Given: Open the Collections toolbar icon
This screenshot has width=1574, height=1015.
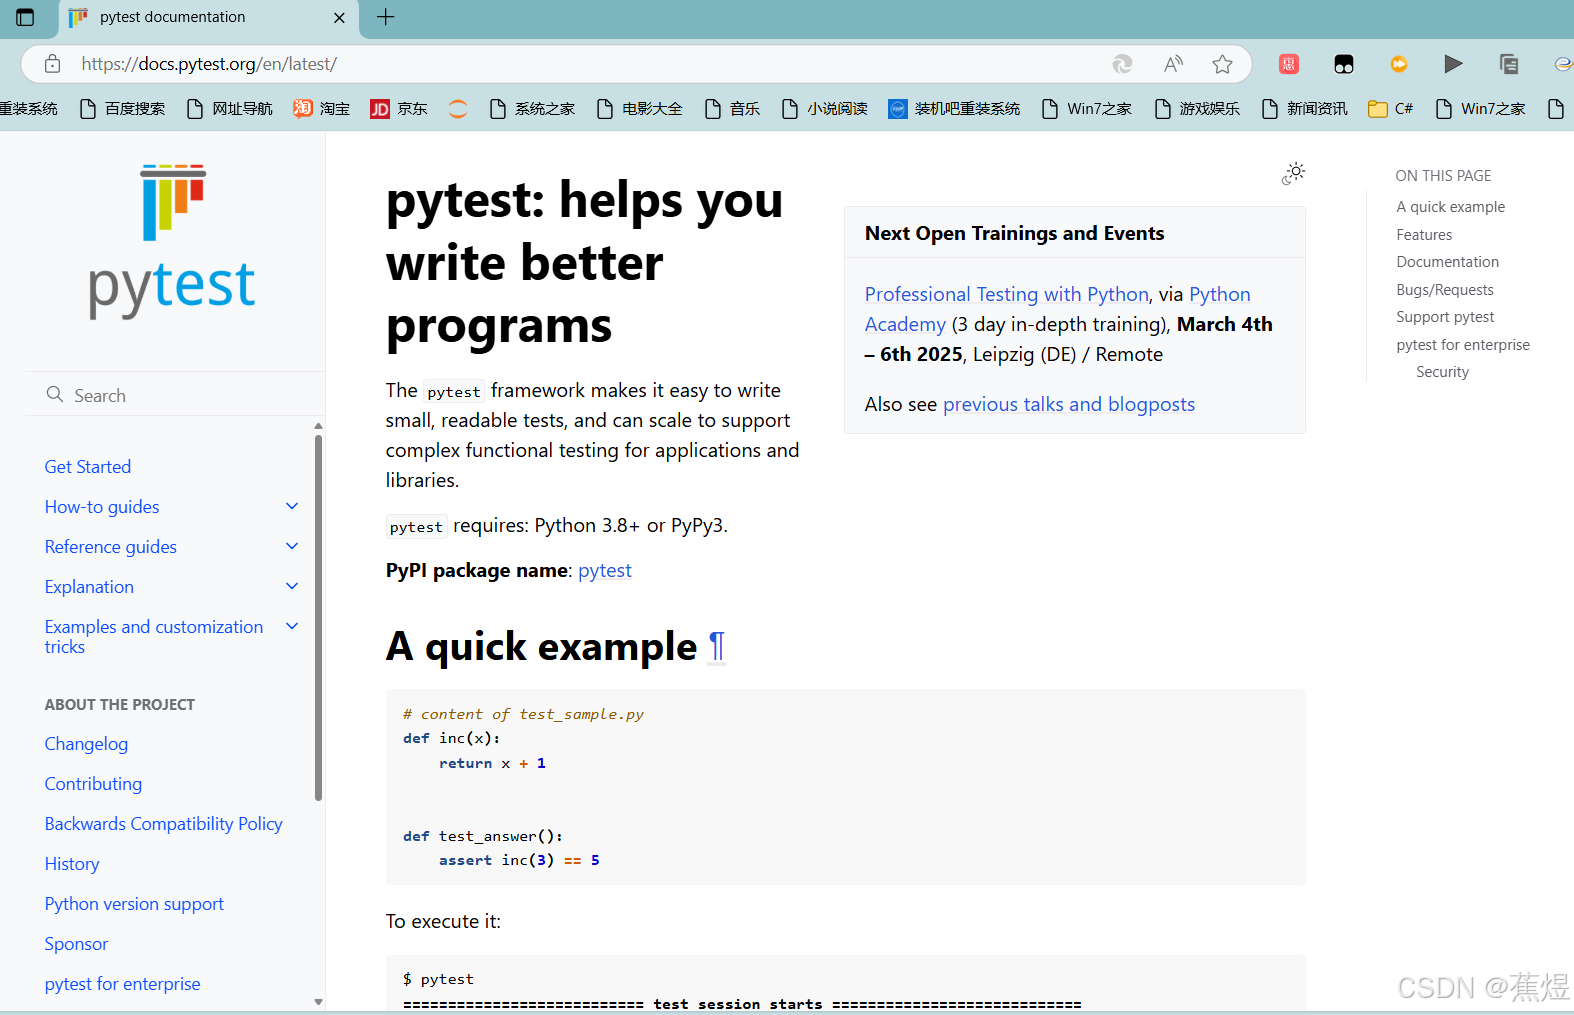Looking at the screenshot, I should 1509,64.
